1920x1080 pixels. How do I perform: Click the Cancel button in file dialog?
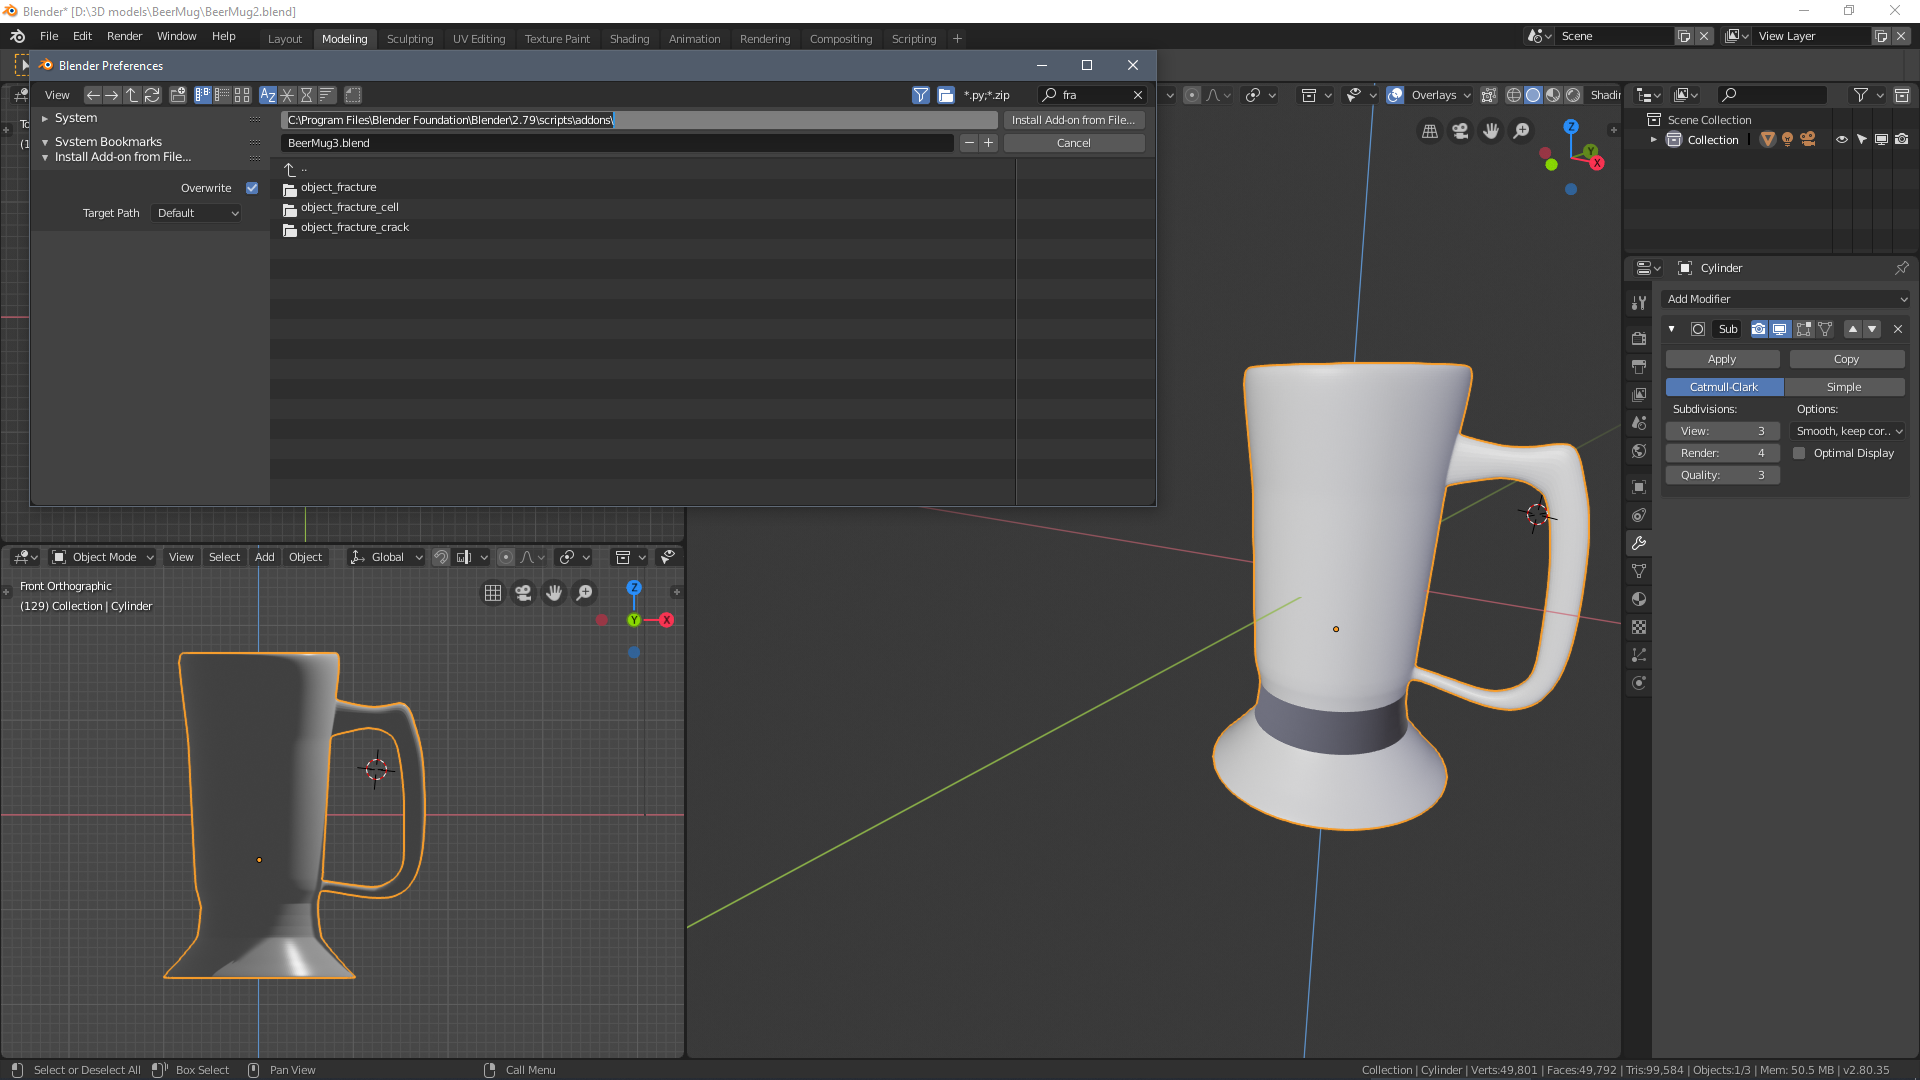tap(1073, 142)
